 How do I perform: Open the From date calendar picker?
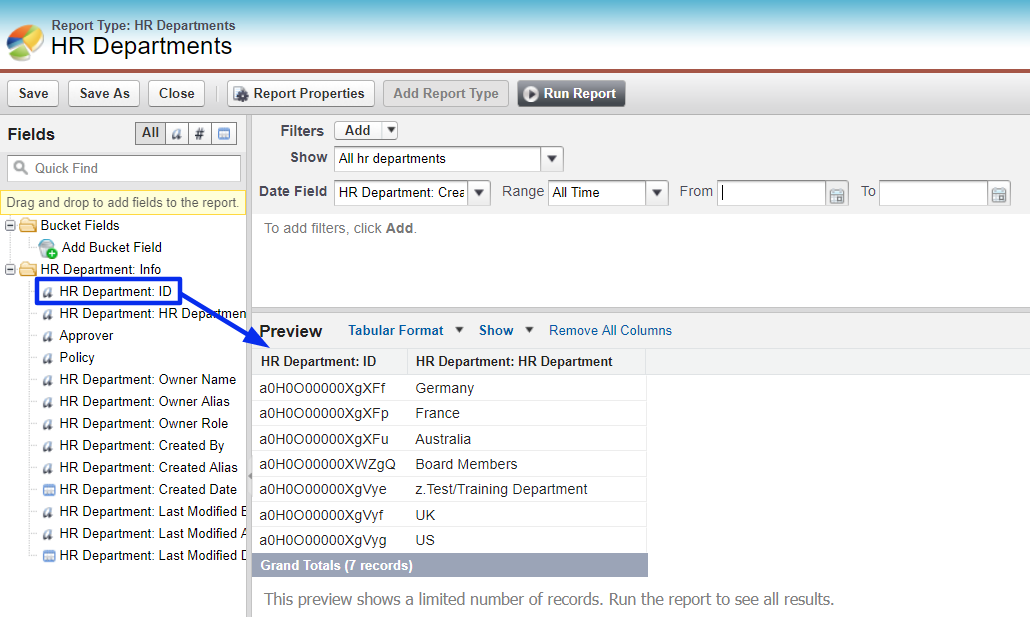click(837, 194)
